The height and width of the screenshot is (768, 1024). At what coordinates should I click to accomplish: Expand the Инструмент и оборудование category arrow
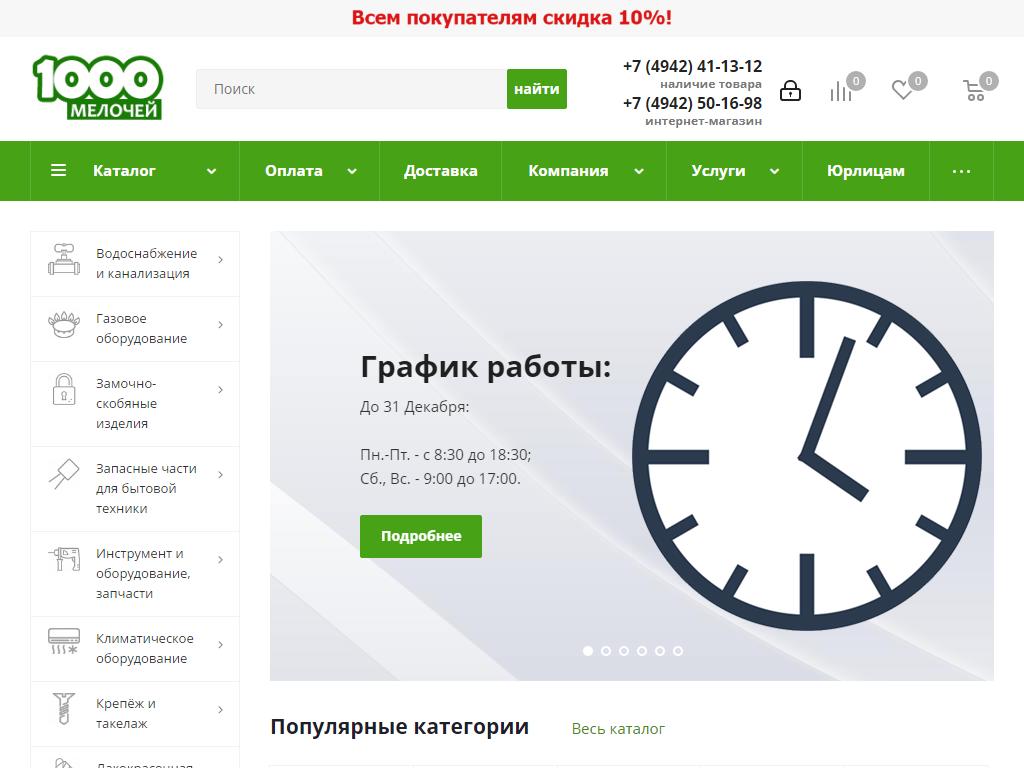(x=220, y=560)
